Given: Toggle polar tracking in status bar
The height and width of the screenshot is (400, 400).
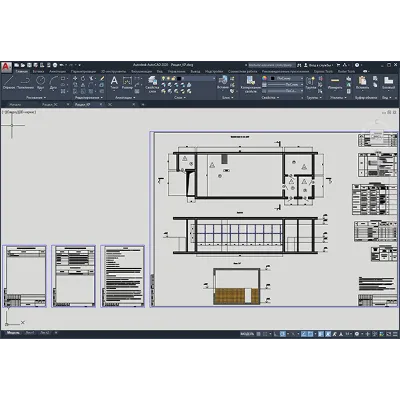Looking at the screenshot, I should (x=282, y=334).
